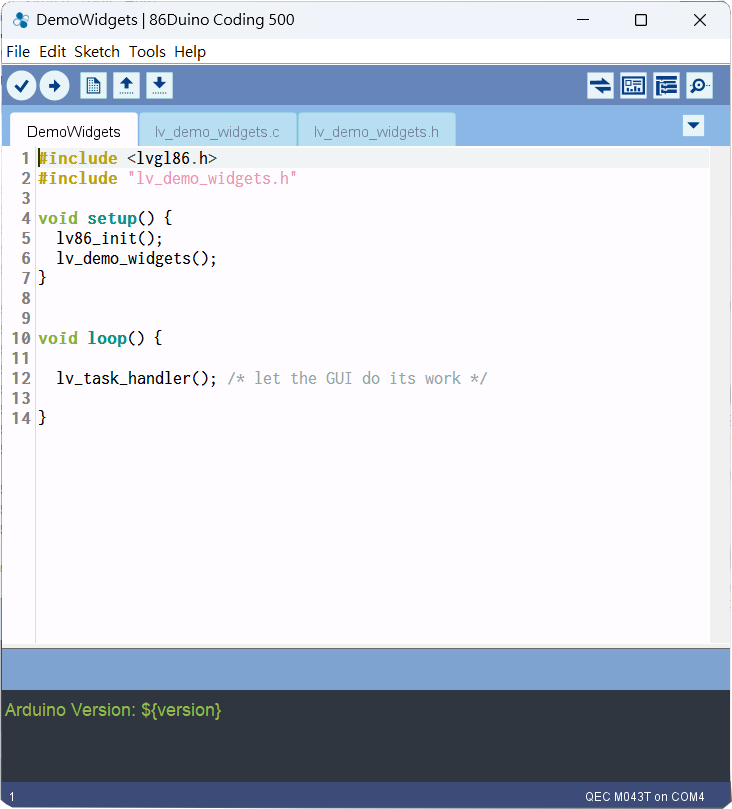
Task: Open the Tools menu
Action: tap(147, 52)
